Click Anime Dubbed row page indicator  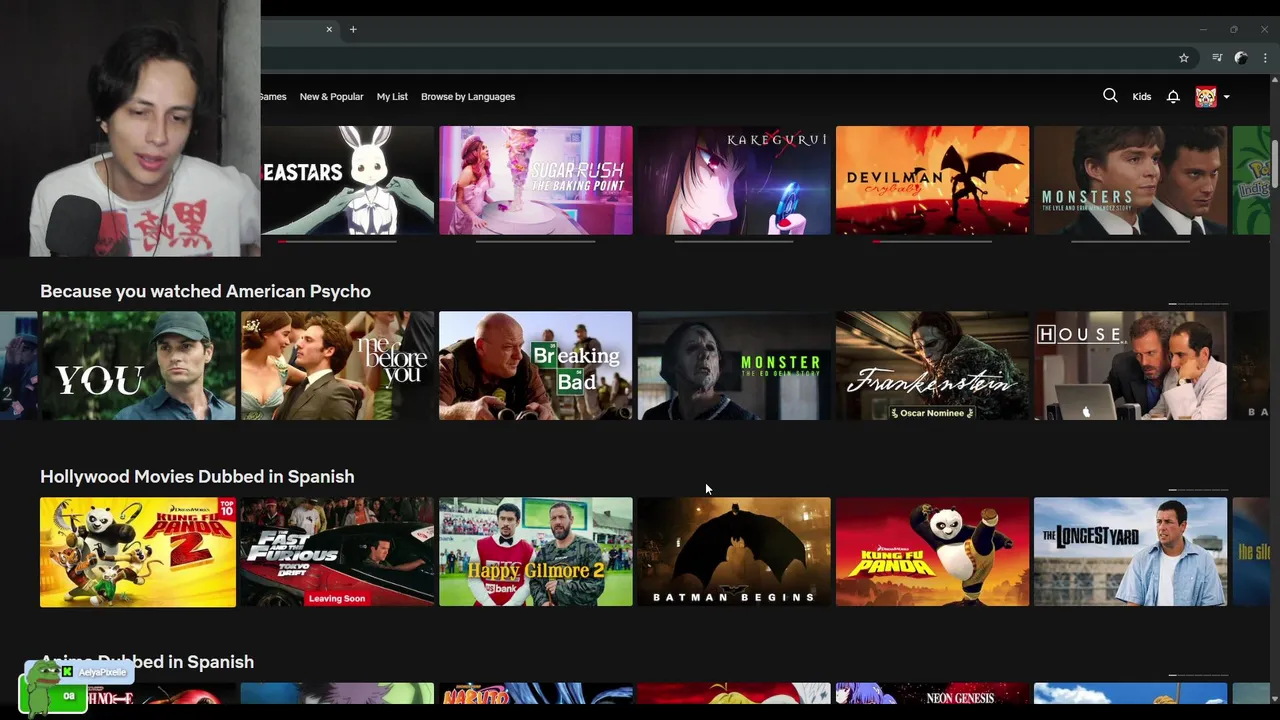1198,675
